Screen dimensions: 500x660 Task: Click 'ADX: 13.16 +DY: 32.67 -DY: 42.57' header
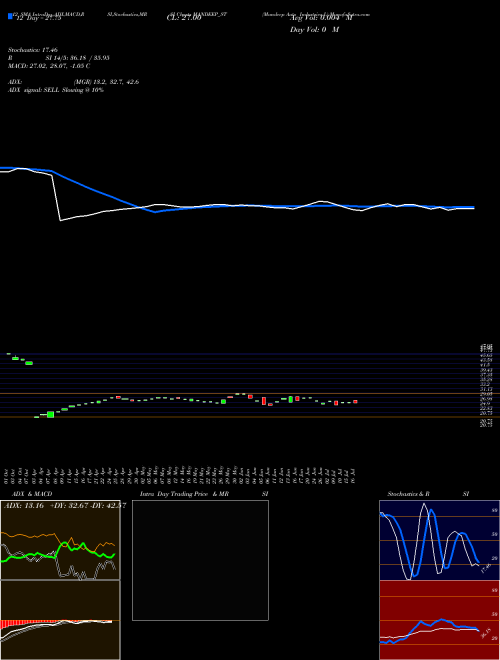click(x=65, y=506)
